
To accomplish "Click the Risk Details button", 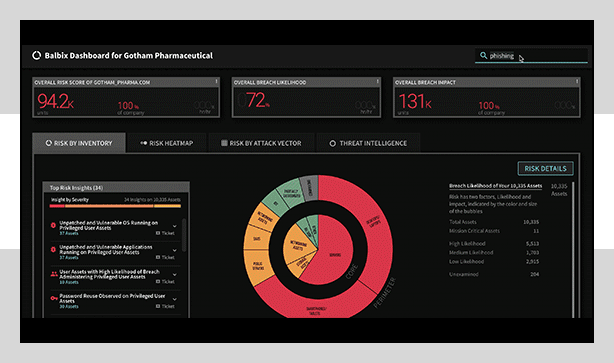I will coord(545,168).
